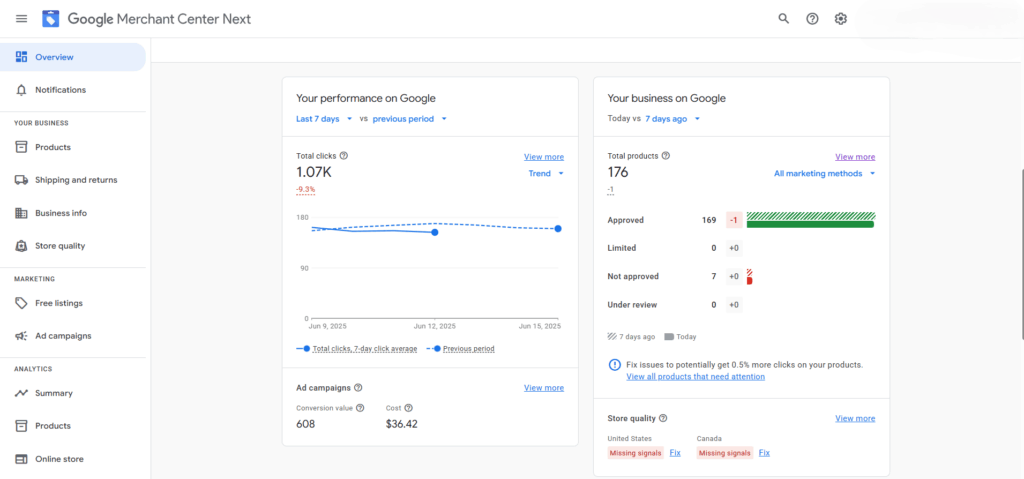Image resolution: width=1024 pixels, height=479 pixels.
Task: Click the Jun 12 data point on solid line
Action: coord(434,232)
